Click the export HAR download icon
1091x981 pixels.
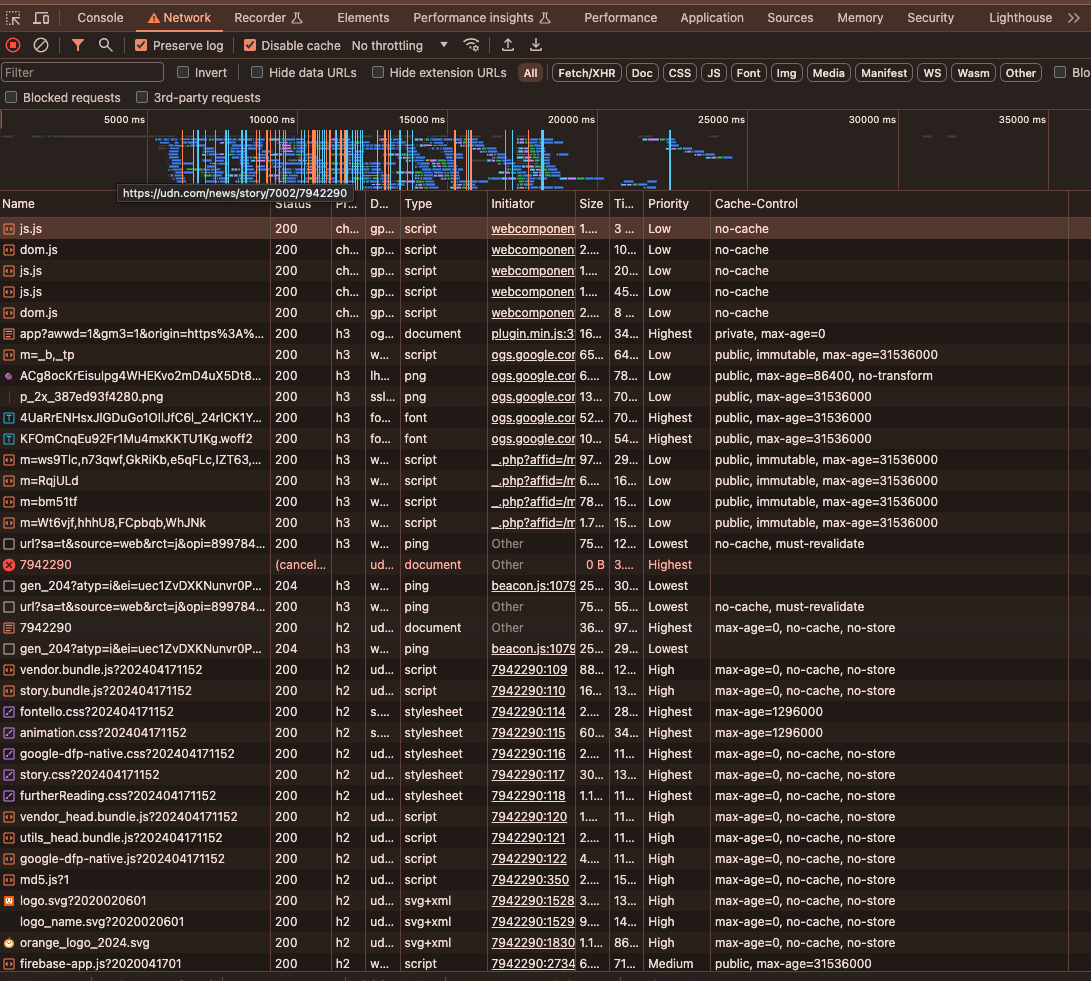click(x=536, y=45)
